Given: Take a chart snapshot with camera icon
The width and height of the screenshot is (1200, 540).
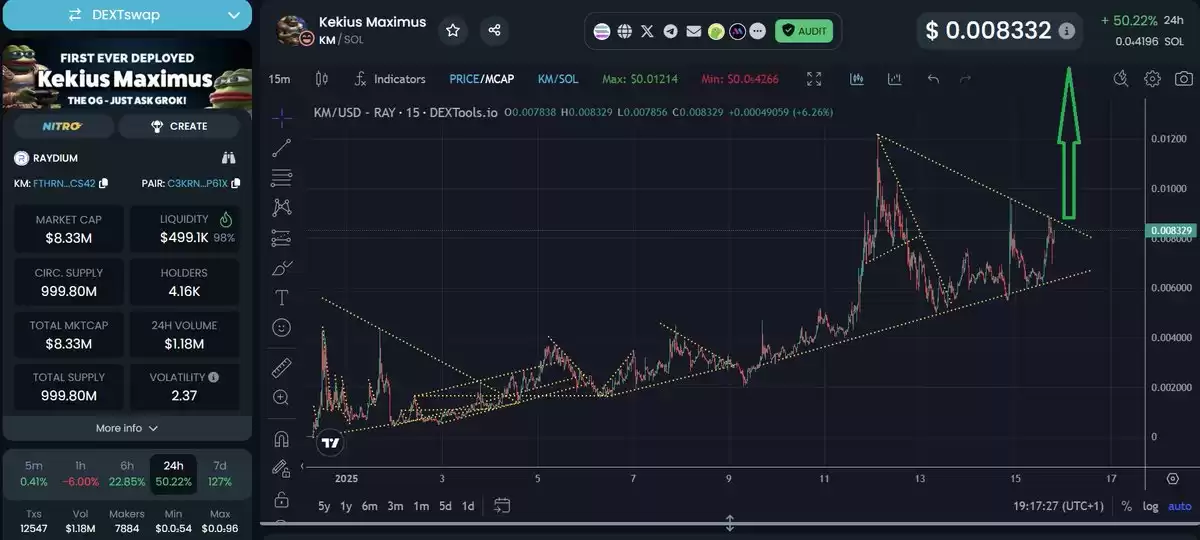Looking at the screenshot, I should [1183, 79].
